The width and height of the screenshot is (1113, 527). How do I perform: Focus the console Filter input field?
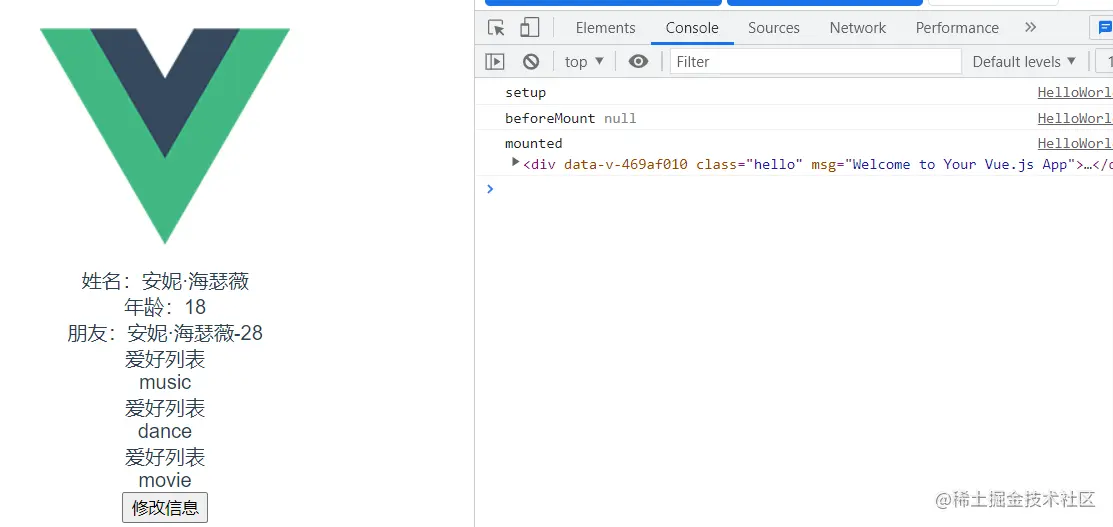tap(816, 62)
